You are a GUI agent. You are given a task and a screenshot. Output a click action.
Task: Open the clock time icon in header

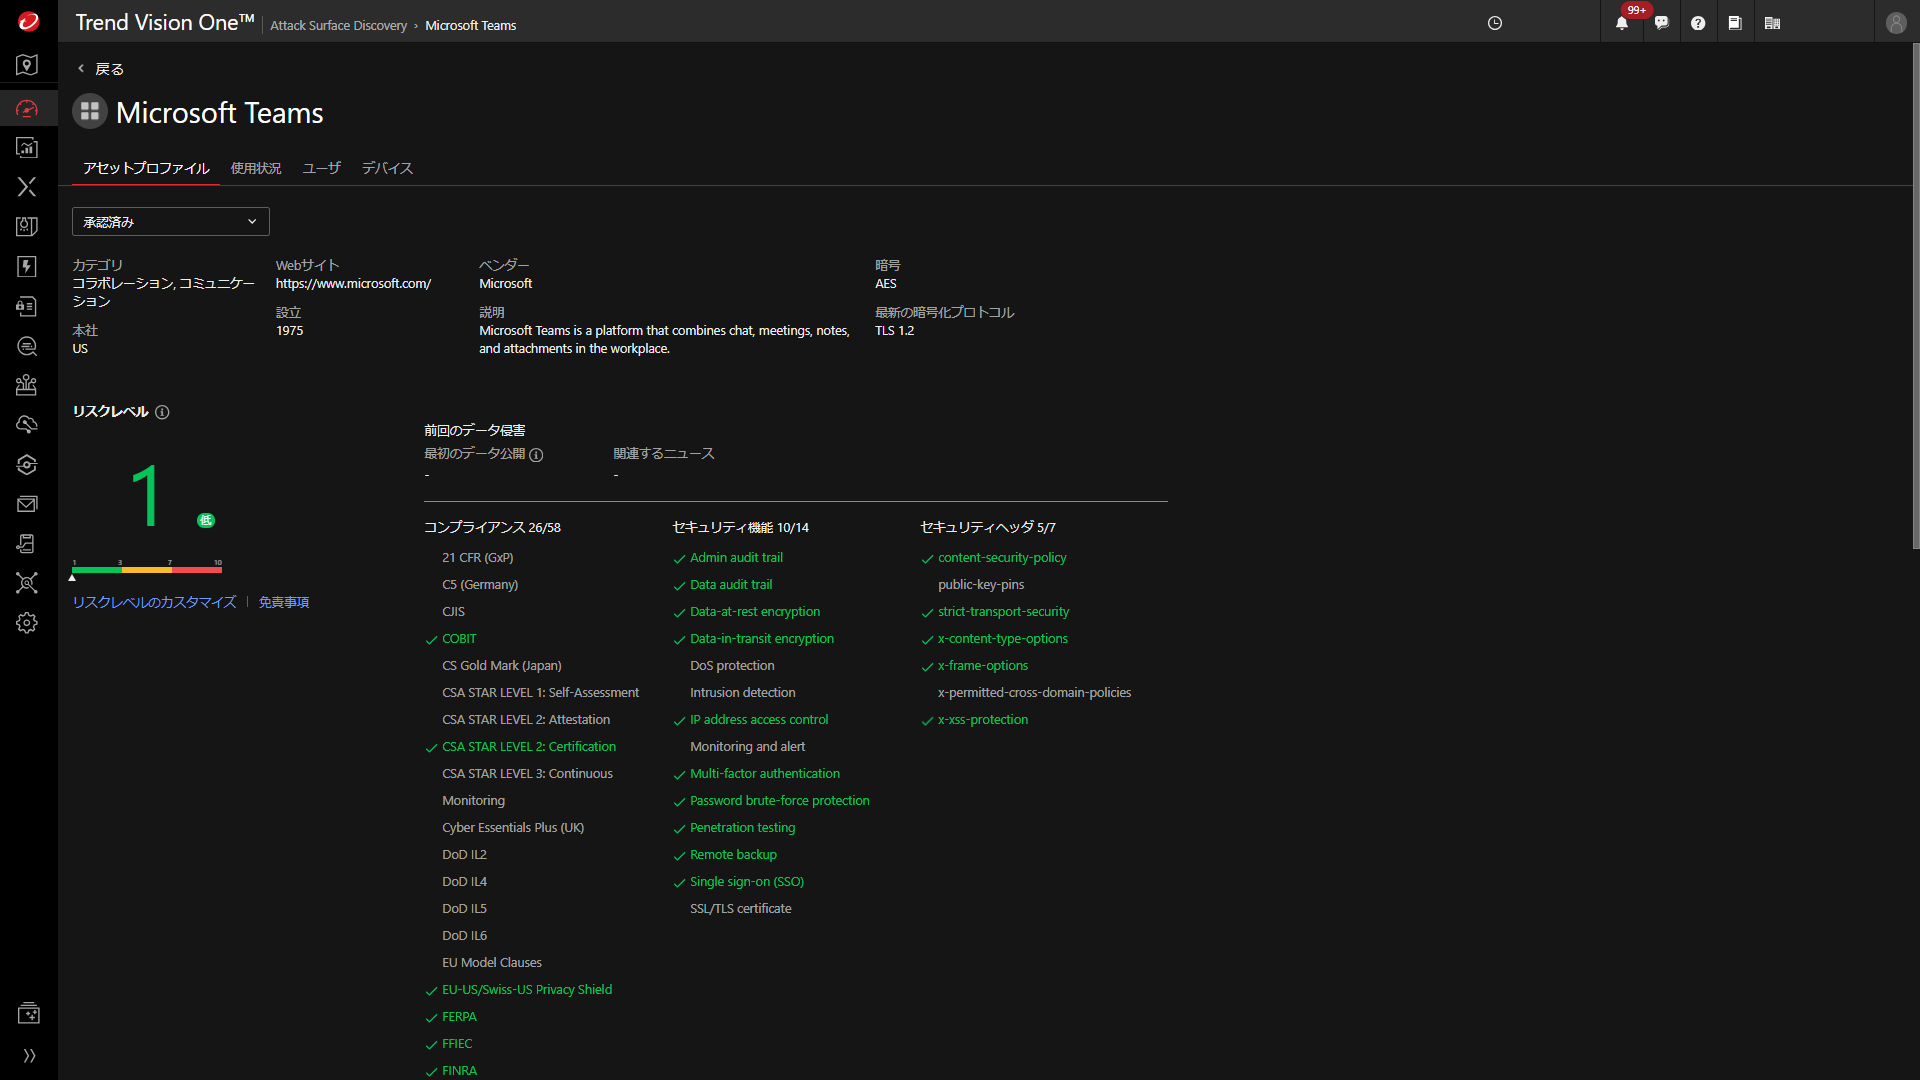tap(1495, 23)
